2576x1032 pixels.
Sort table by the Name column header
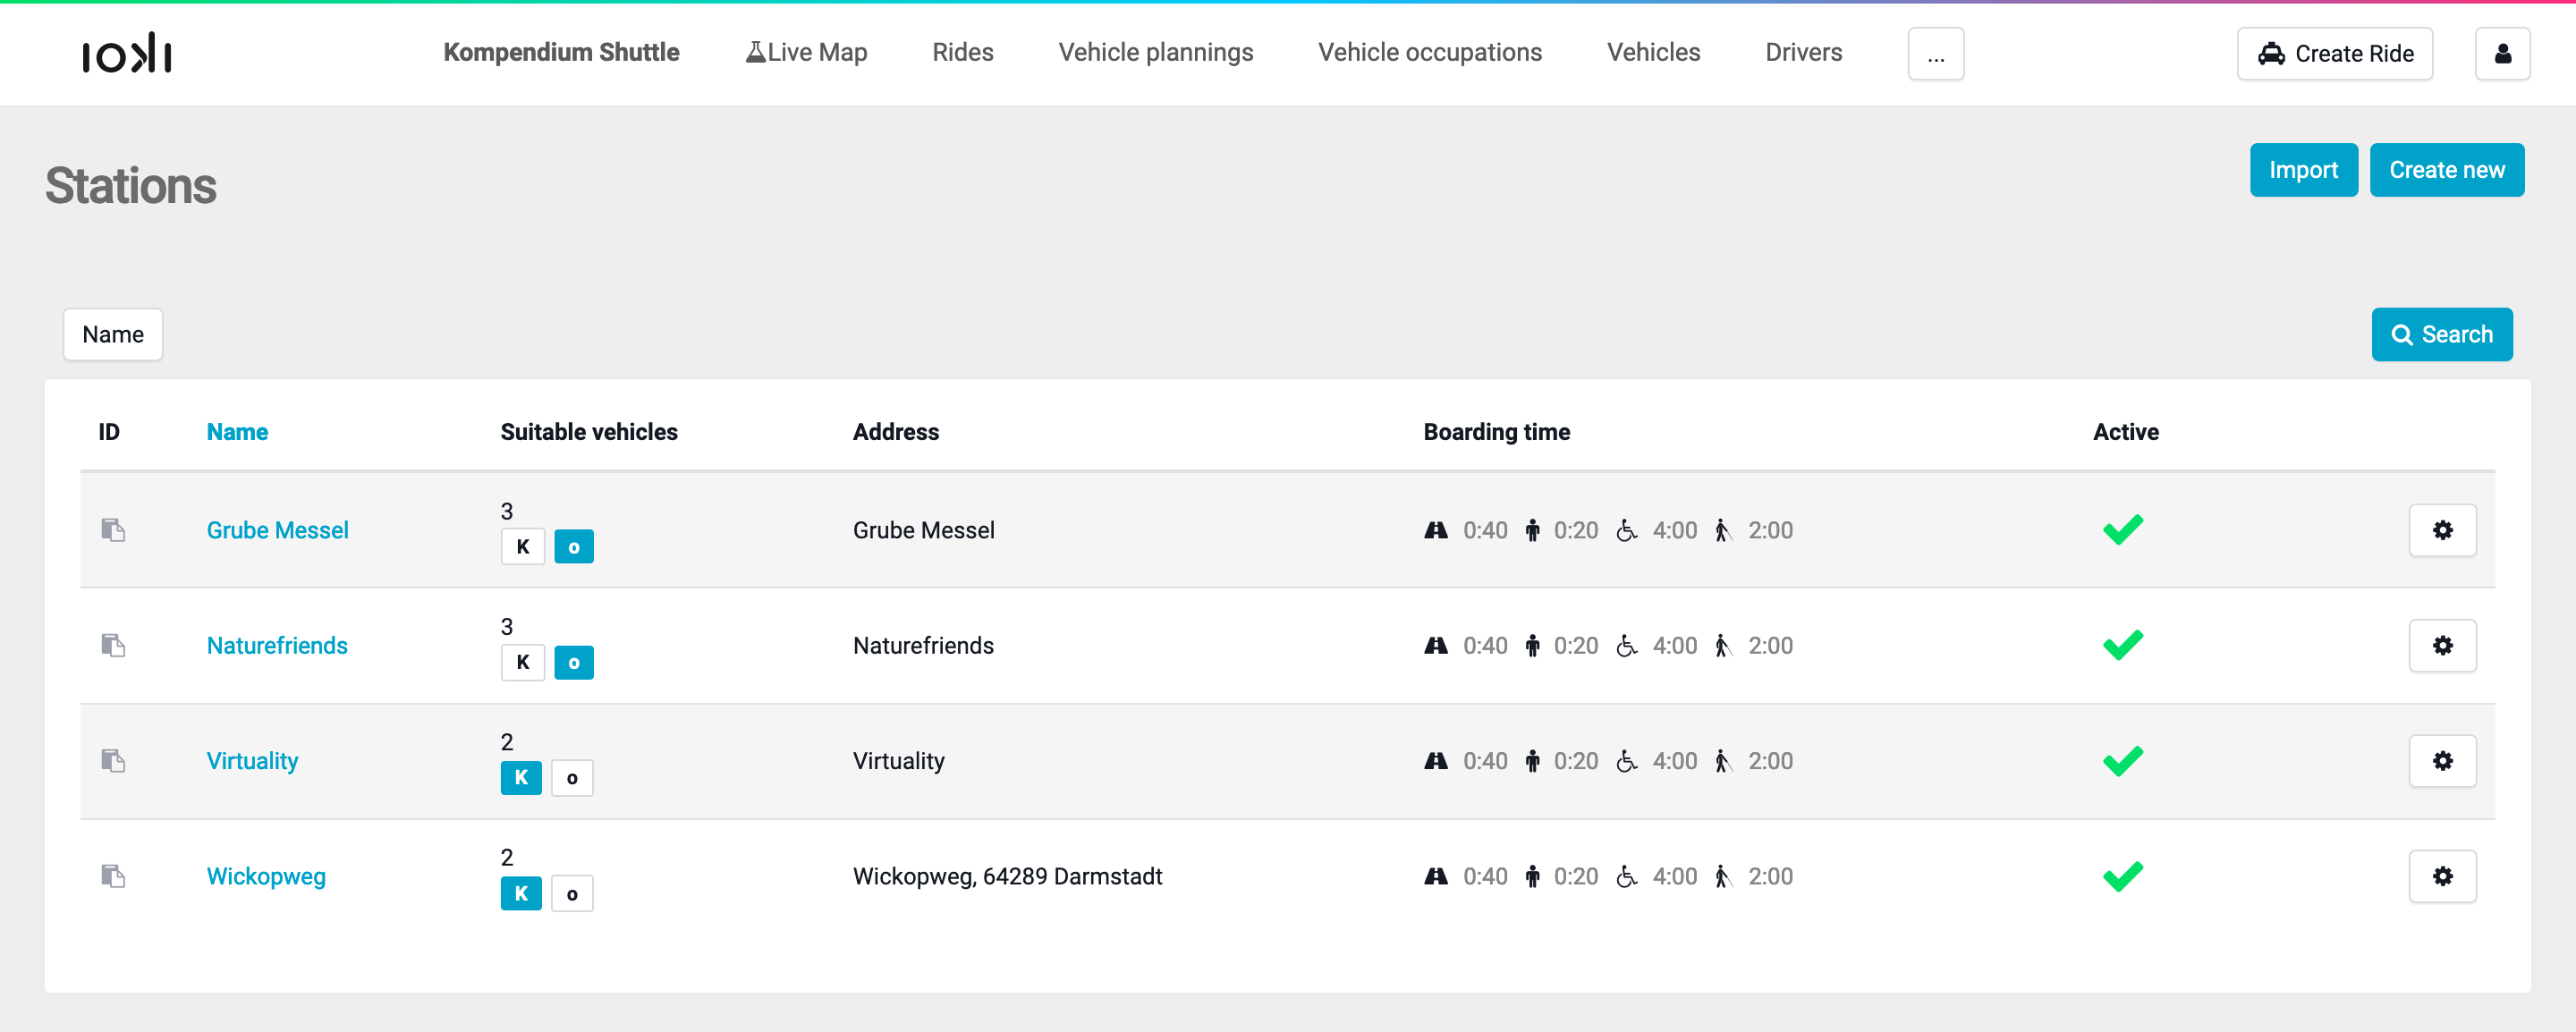pyautogui.click(x=237, y=432)
